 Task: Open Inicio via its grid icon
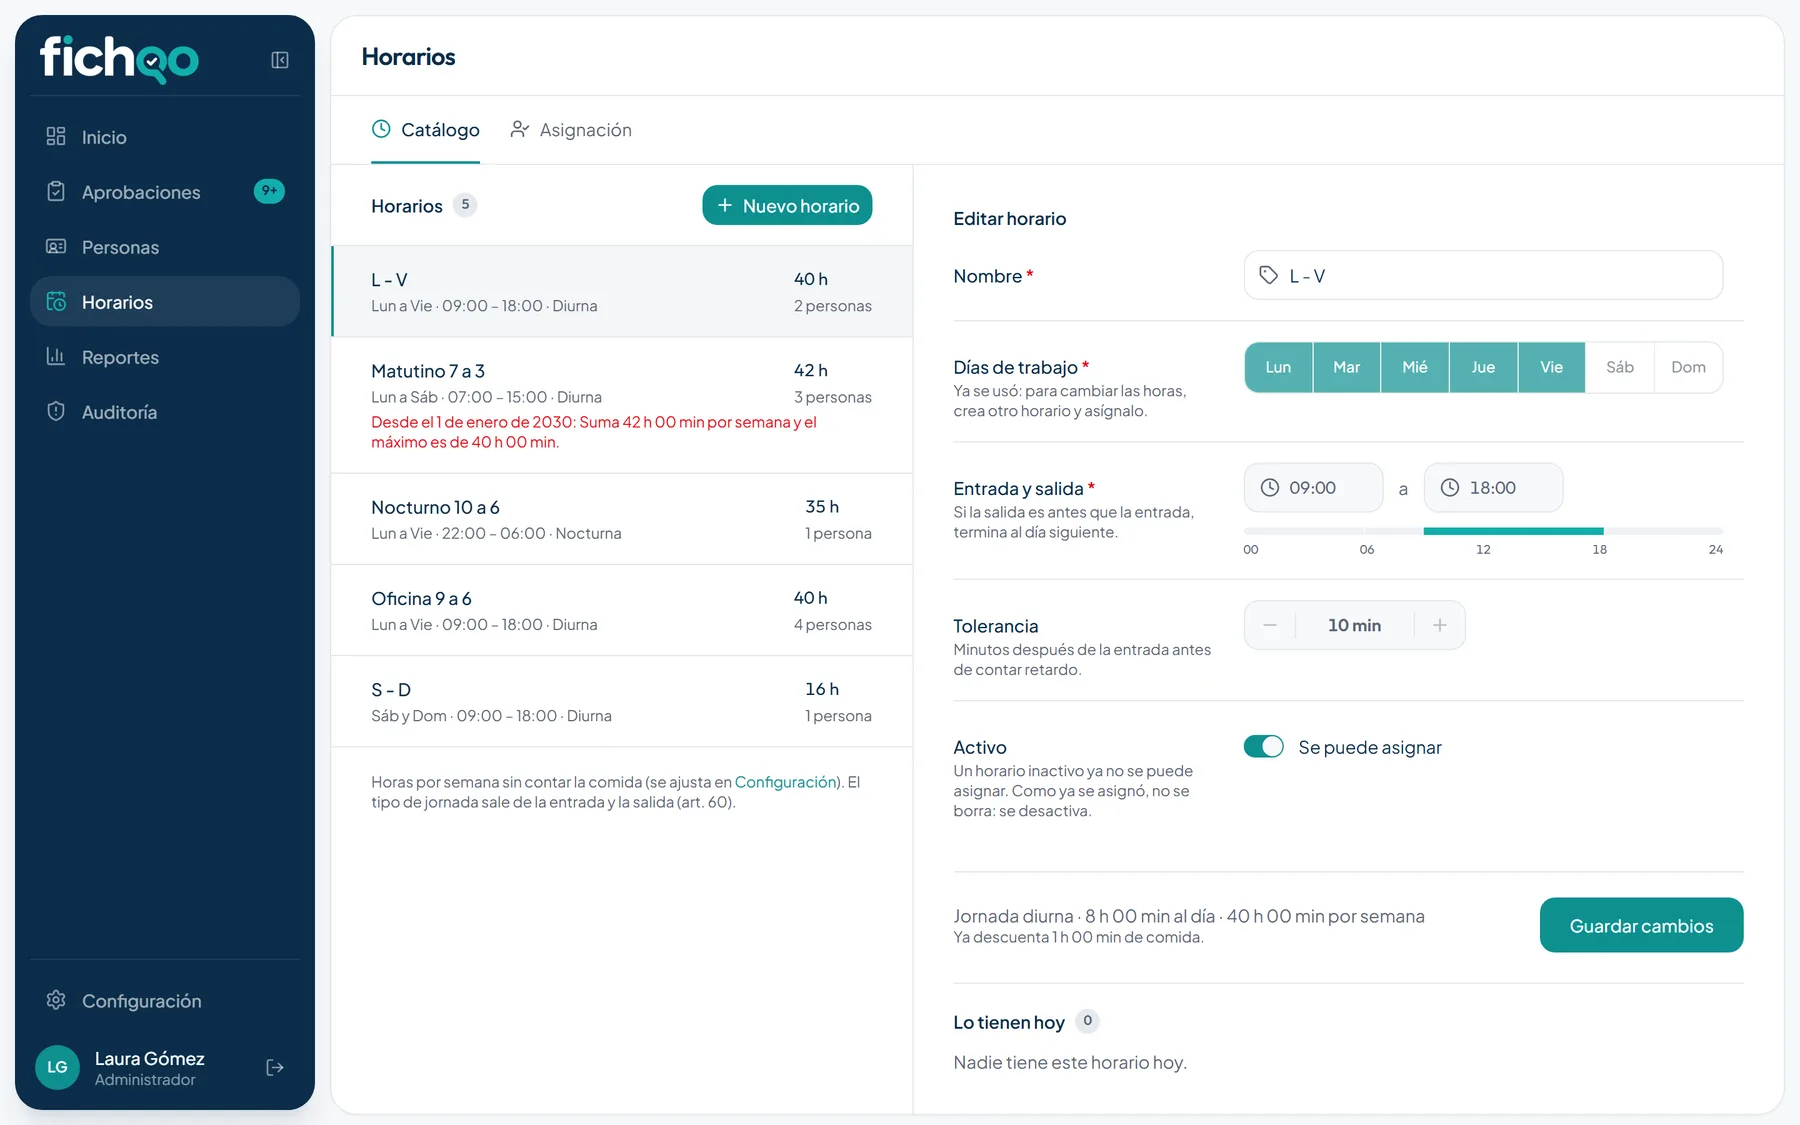pyautogui.click(x=56, y=136)
